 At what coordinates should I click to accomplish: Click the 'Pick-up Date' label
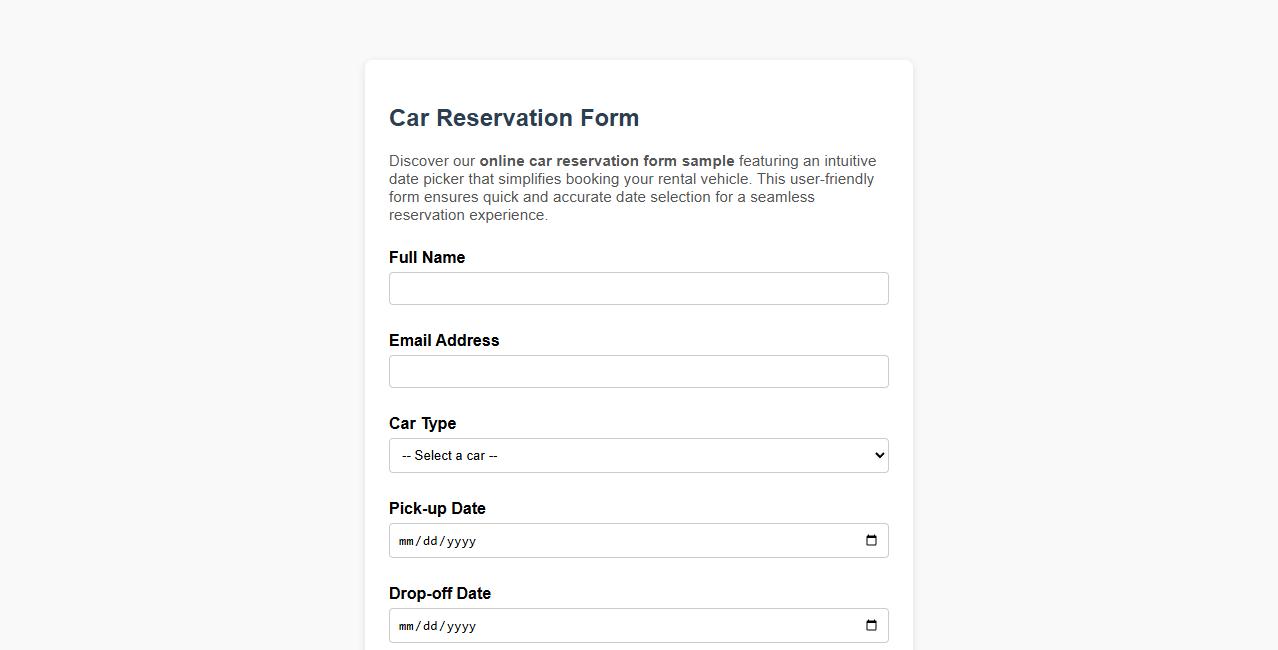[x=437, y=508]
